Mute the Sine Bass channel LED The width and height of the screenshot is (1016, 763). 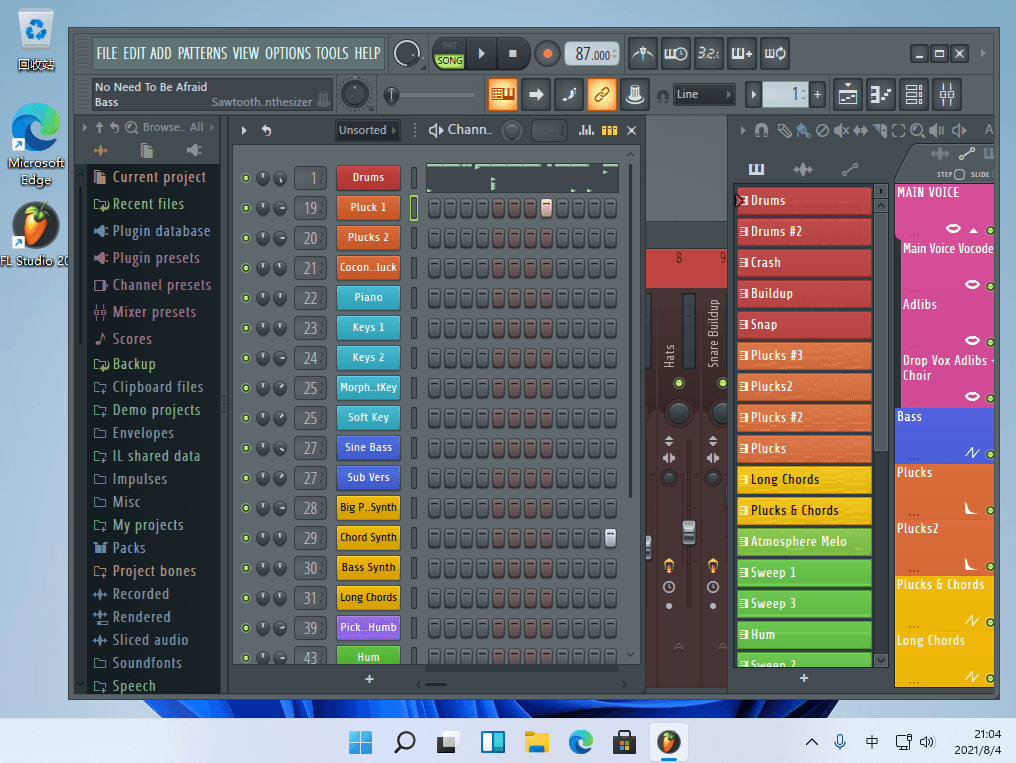click(246, 448)
